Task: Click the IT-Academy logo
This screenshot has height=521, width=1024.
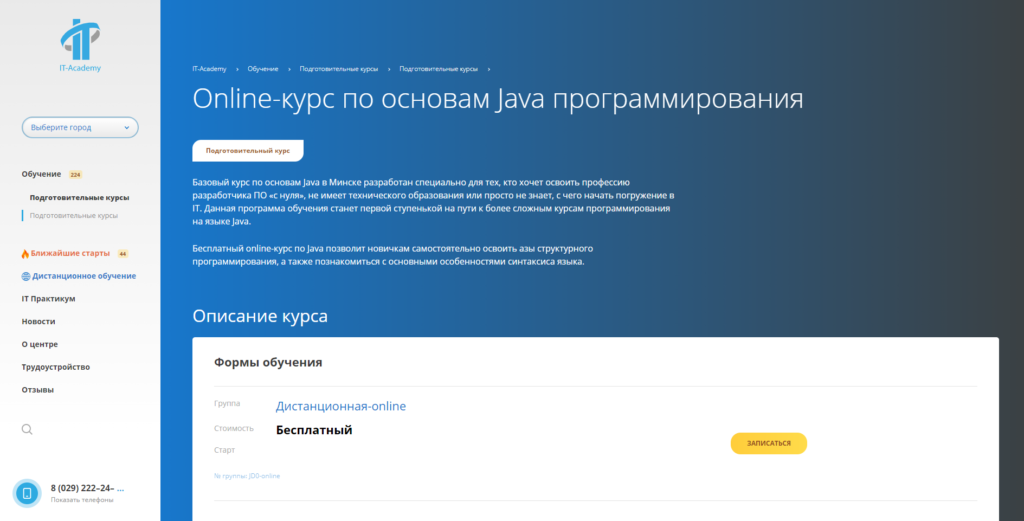Action: click(80, 42)
